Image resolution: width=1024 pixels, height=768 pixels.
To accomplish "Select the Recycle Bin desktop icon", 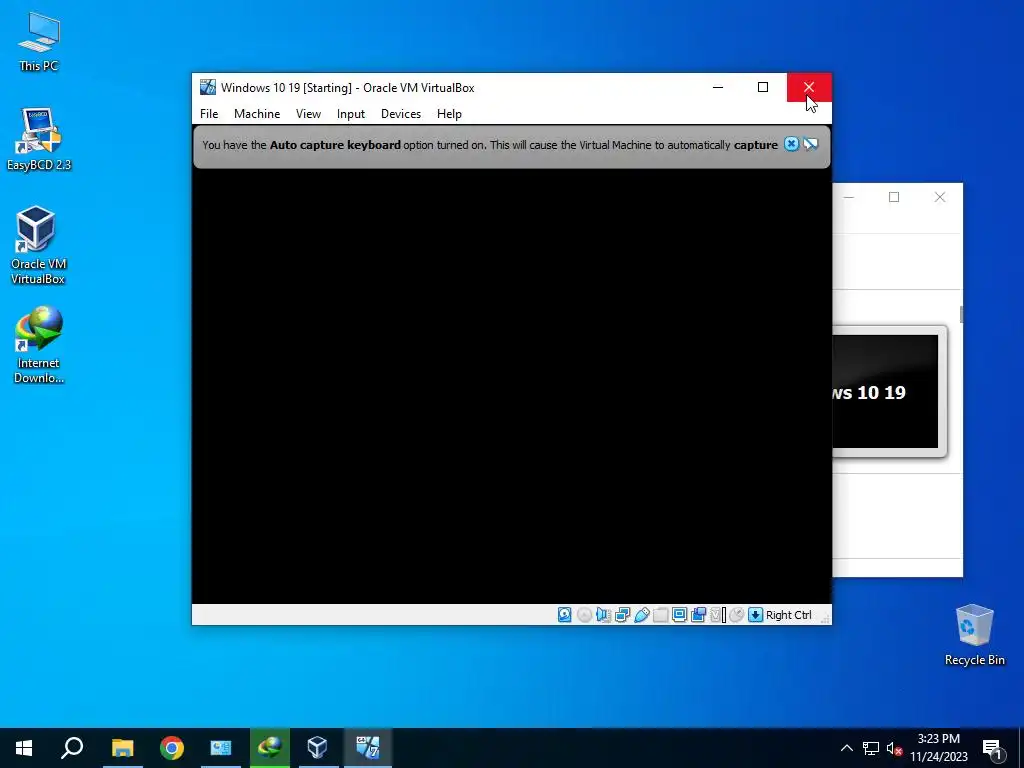I will point(974,635).
